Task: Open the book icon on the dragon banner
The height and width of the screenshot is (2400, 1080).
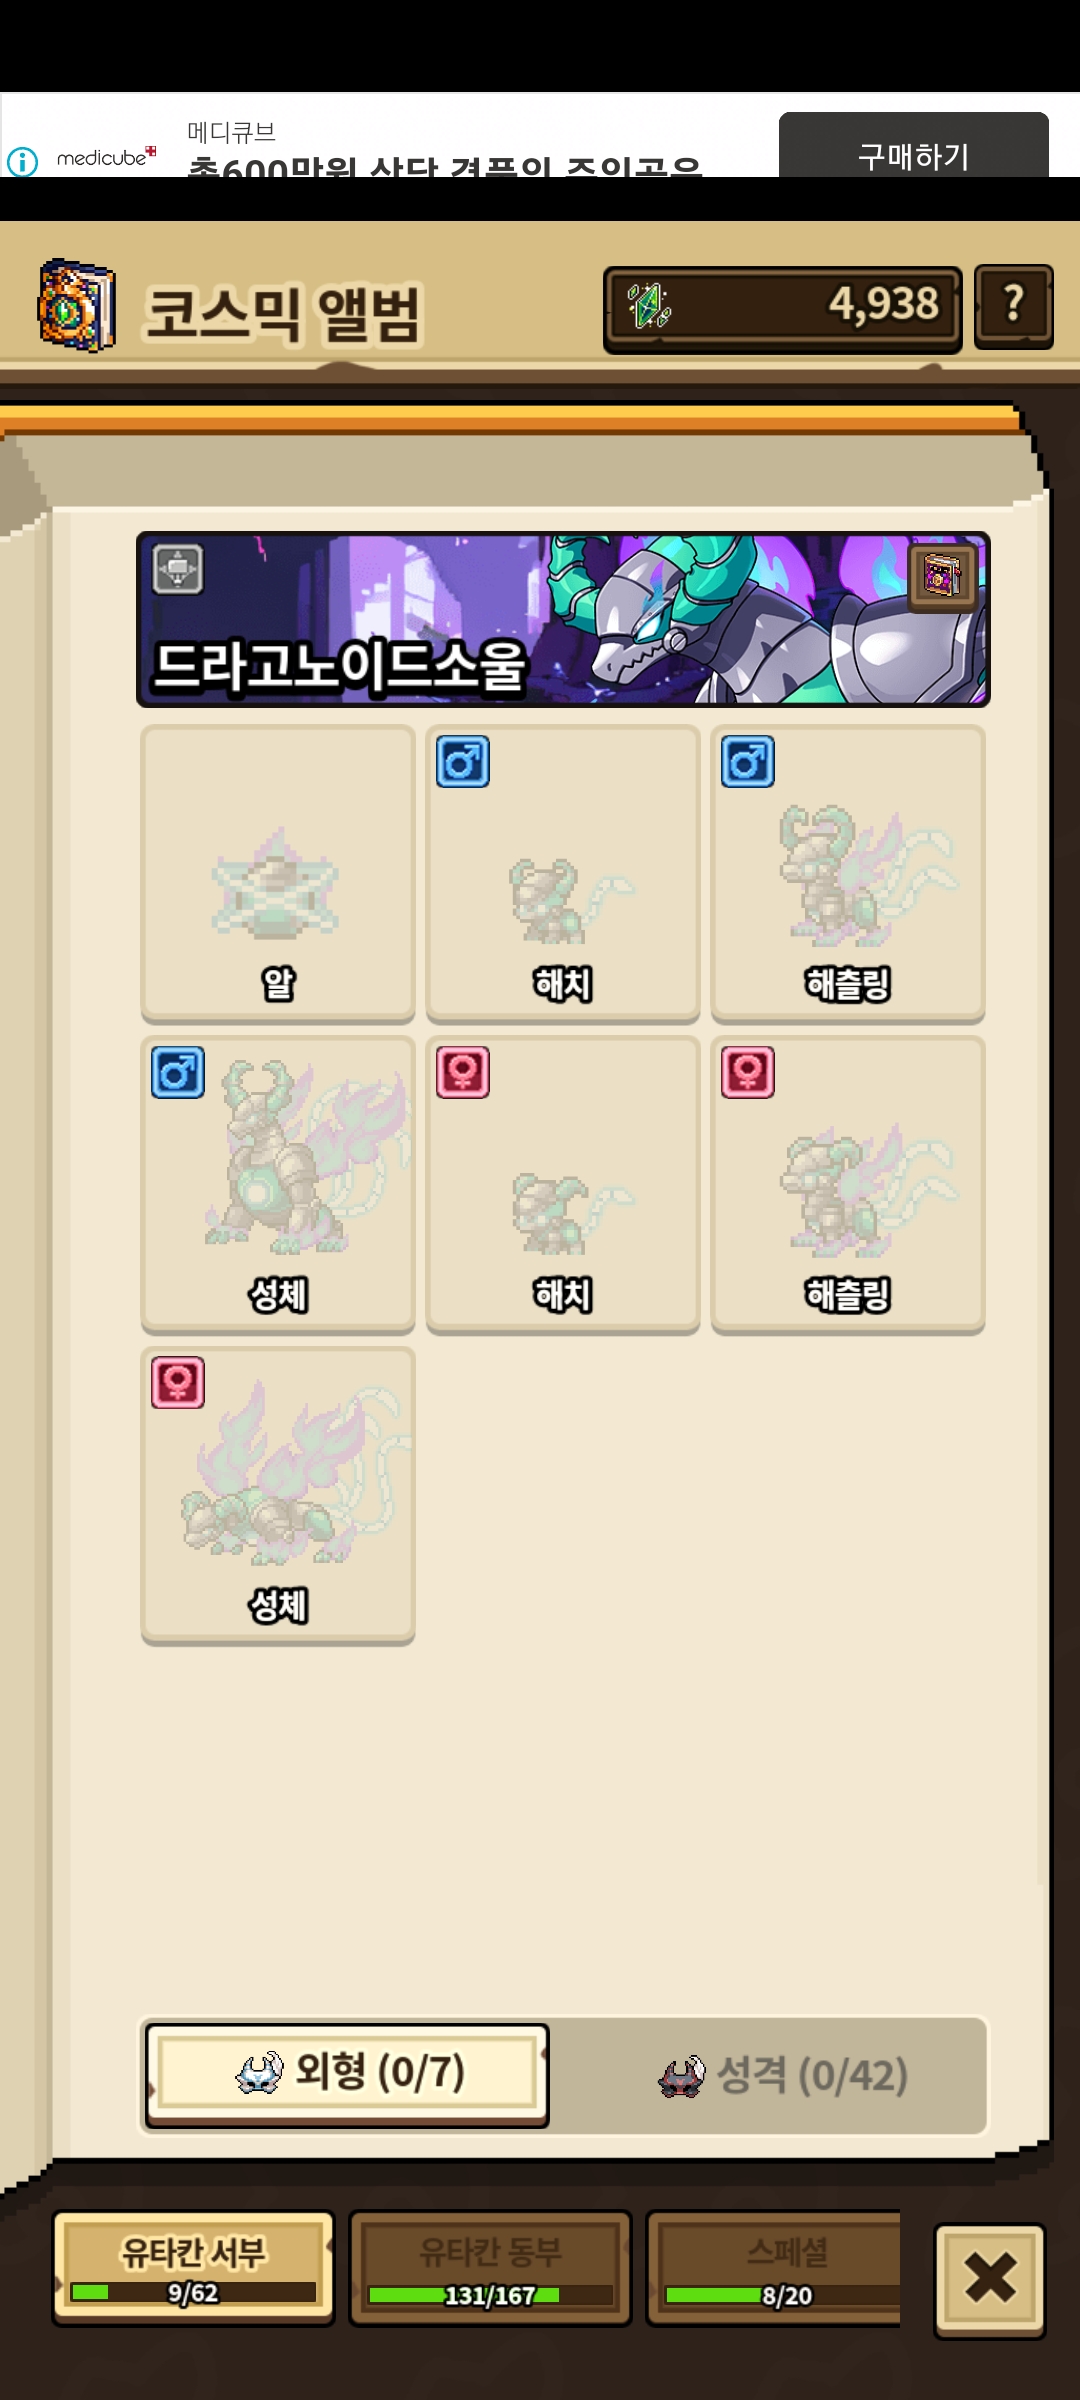Action: coord(942,577)
